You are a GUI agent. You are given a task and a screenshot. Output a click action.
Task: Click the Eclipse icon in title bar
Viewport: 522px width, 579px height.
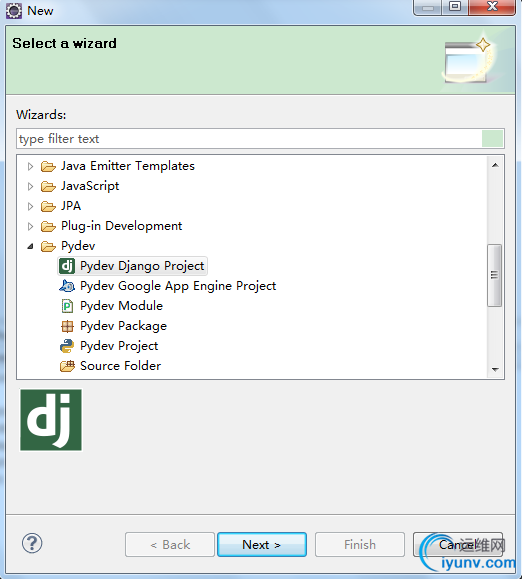pyautogui.click(x=14, y=11)
